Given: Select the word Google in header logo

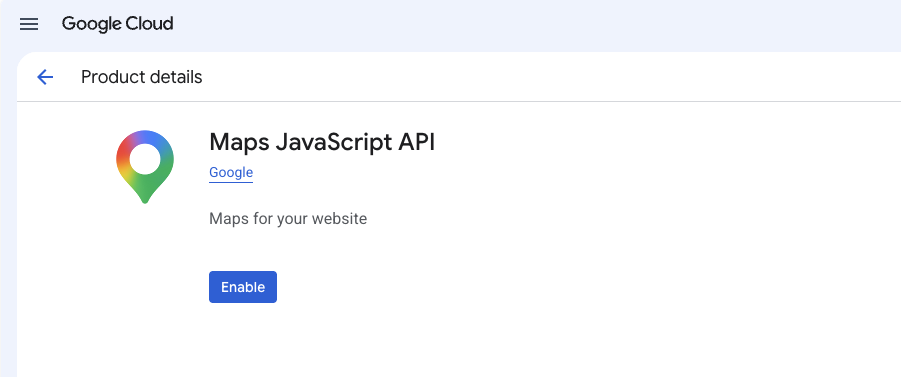Looking at the screenshot, I should pyautogui.click(x=92, y=24).
